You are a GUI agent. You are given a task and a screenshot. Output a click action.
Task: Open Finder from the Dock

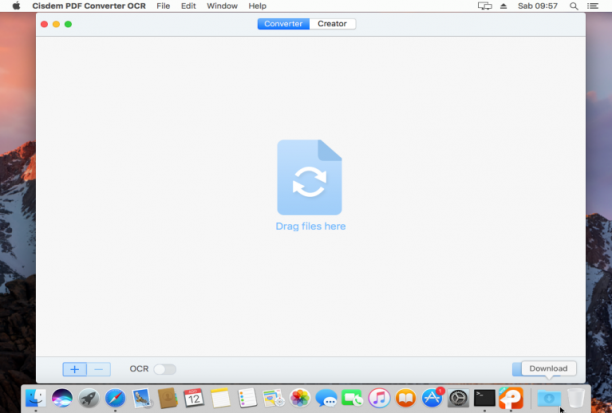point(36,398)
